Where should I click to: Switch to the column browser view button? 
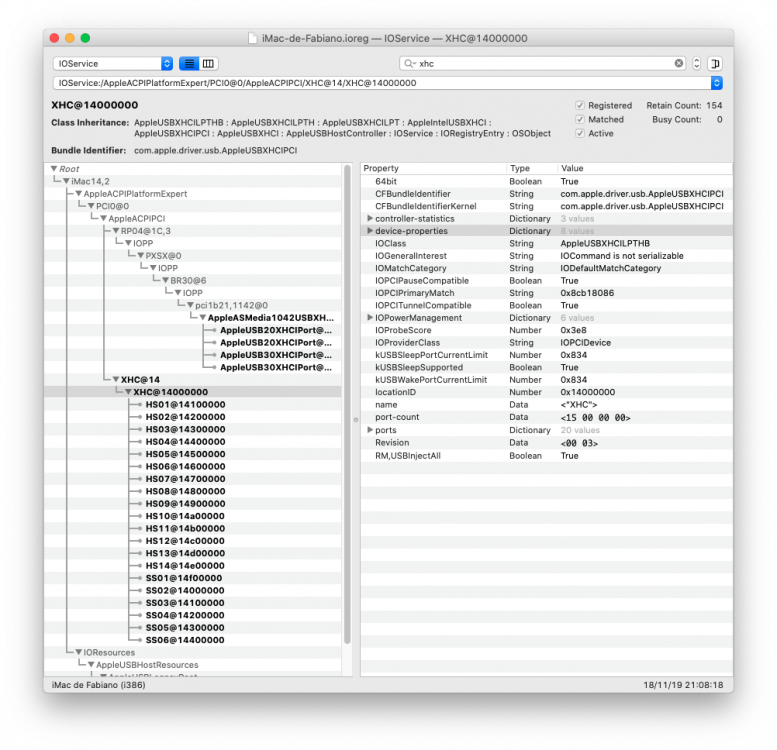[208, 63]
